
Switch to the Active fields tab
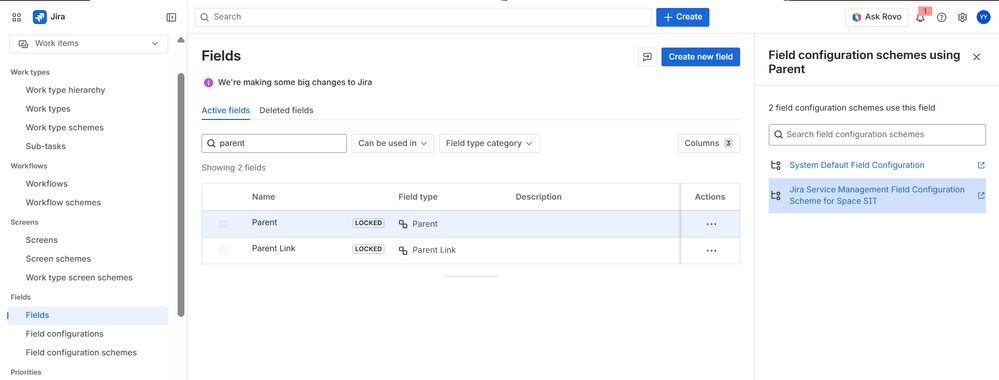[226, 110]
